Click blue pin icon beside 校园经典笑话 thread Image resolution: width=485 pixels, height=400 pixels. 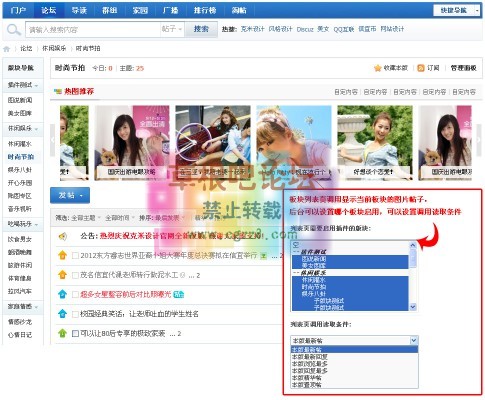(62, 314)
